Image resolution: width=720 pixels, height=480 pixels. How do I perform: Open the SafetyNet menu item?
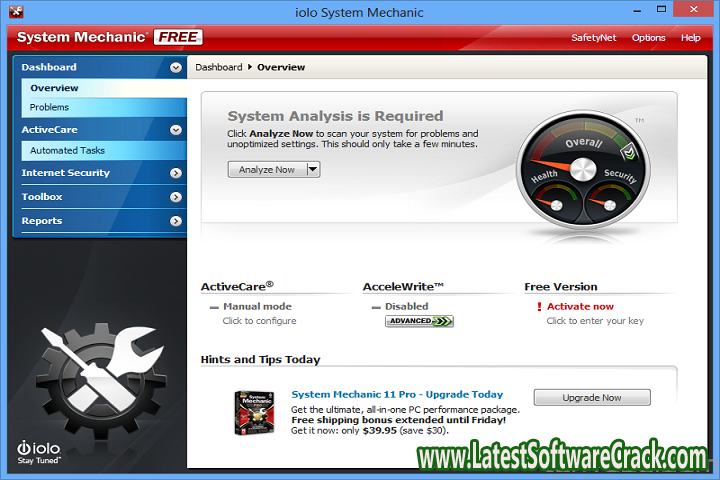(594, 38)
